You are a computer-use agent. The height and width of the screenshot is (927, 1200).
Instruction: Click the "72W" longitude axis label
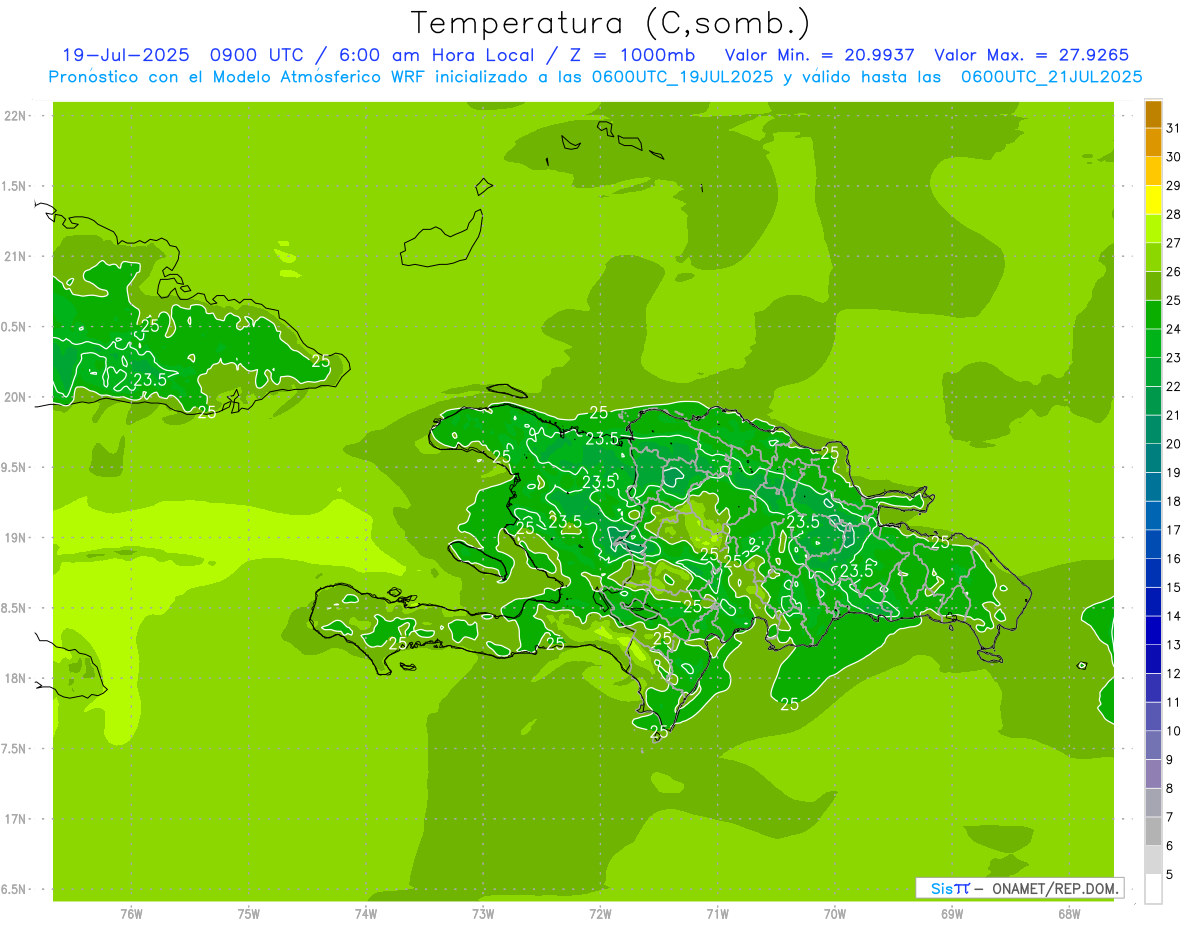pyautogui.click(x=600, y=913)
